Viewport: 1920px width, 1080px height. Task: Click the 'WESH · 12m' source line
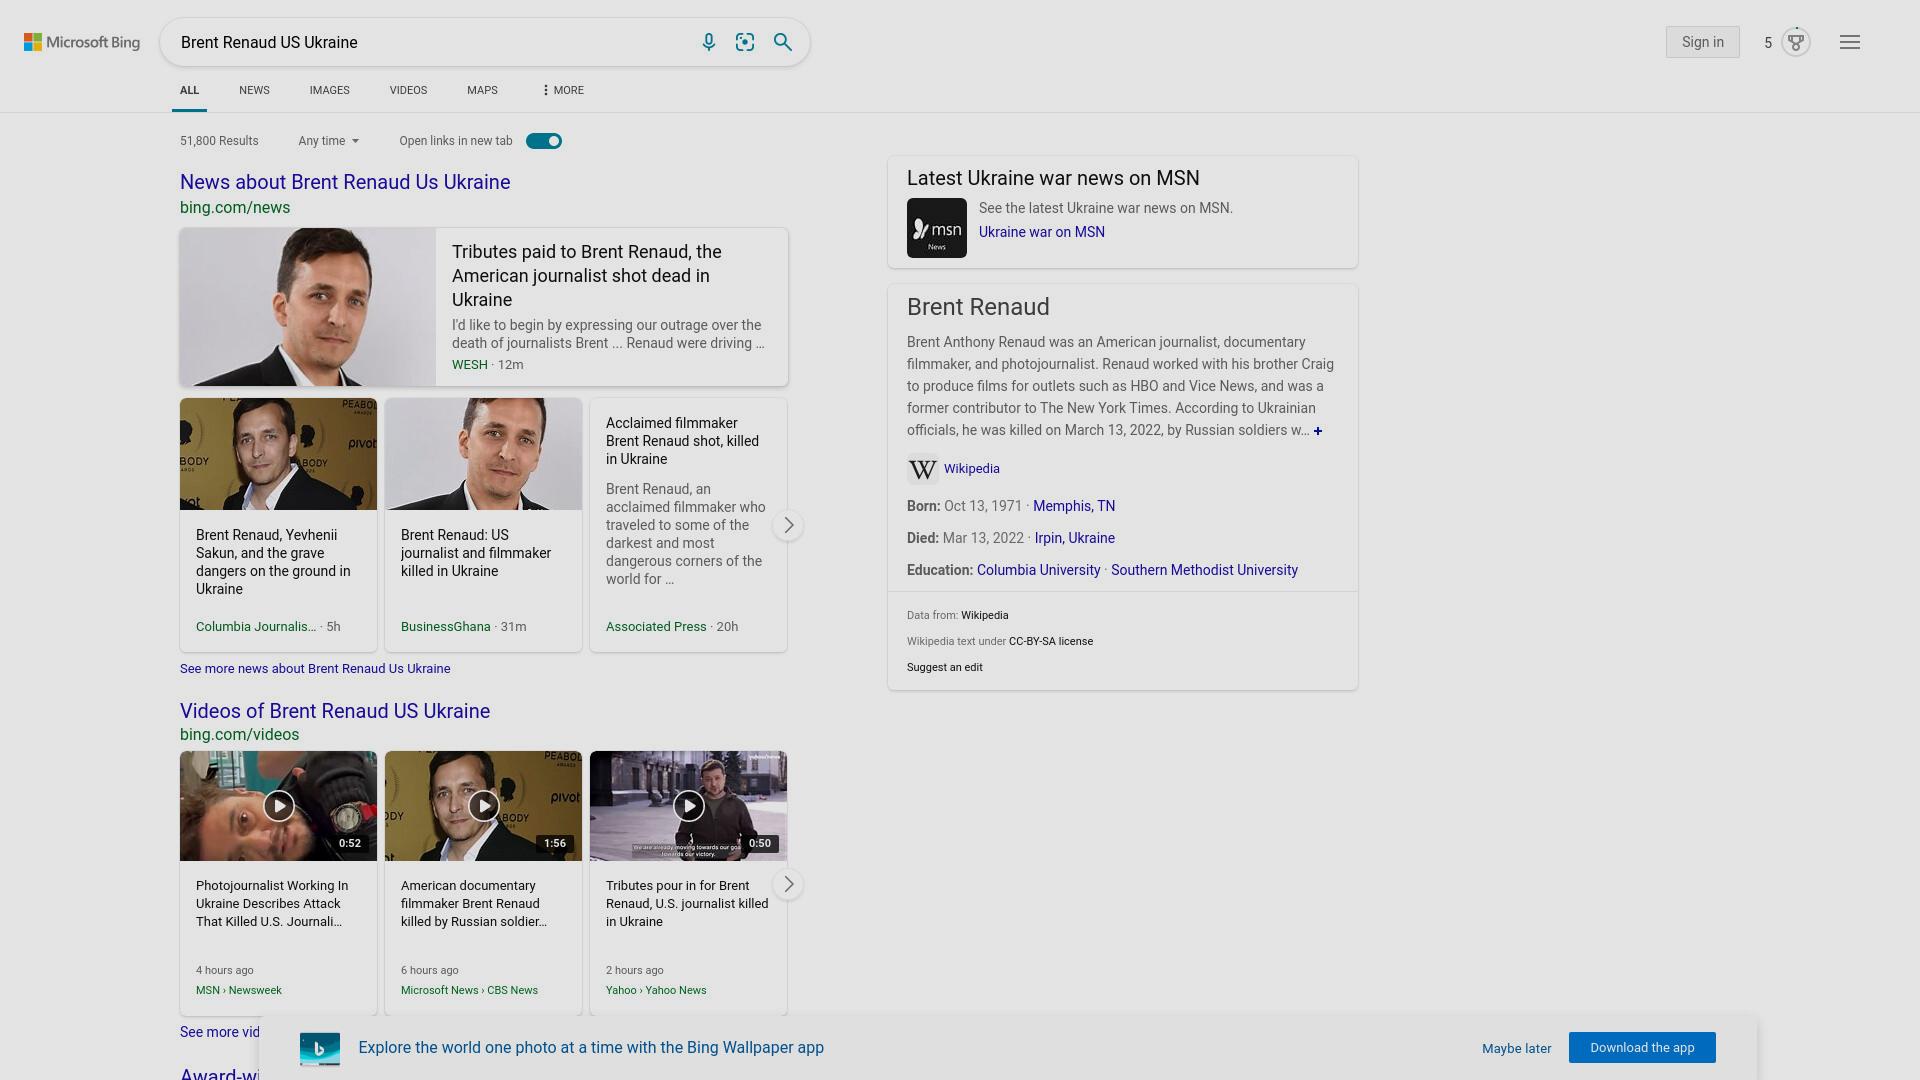(488, 365)
